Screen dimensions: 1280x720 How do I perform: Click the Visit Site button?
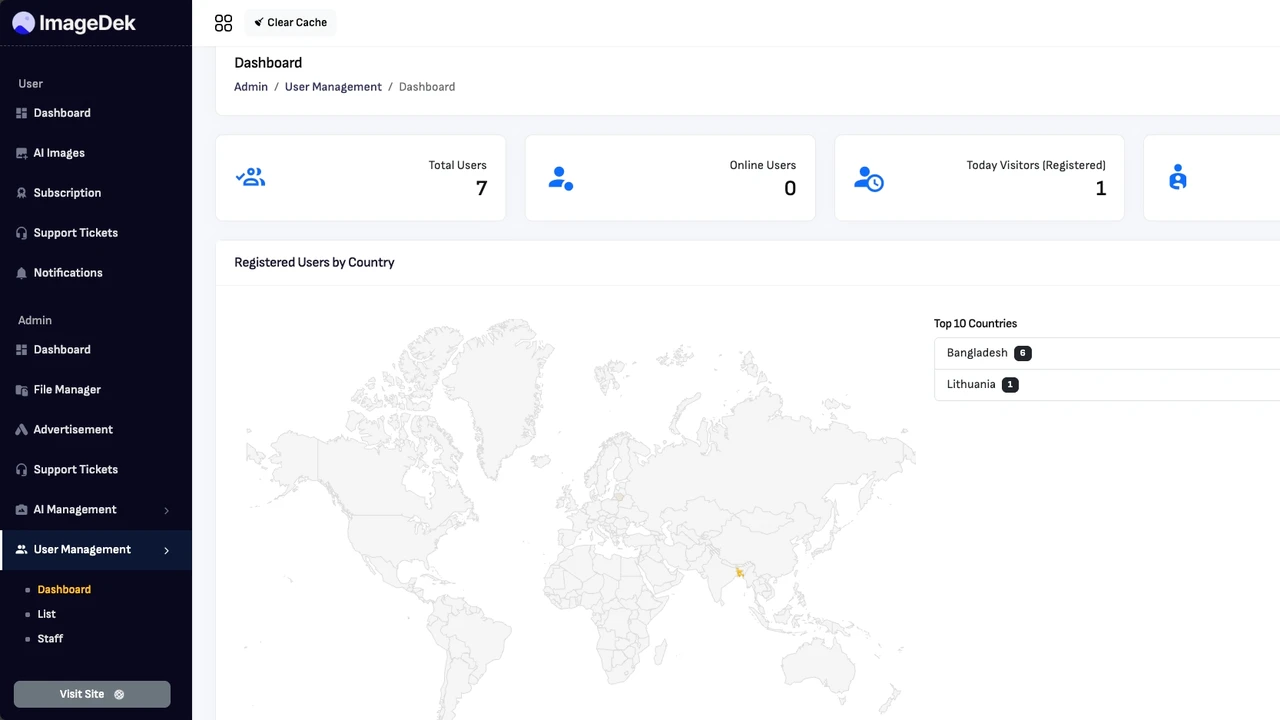[x=92, y=694]
